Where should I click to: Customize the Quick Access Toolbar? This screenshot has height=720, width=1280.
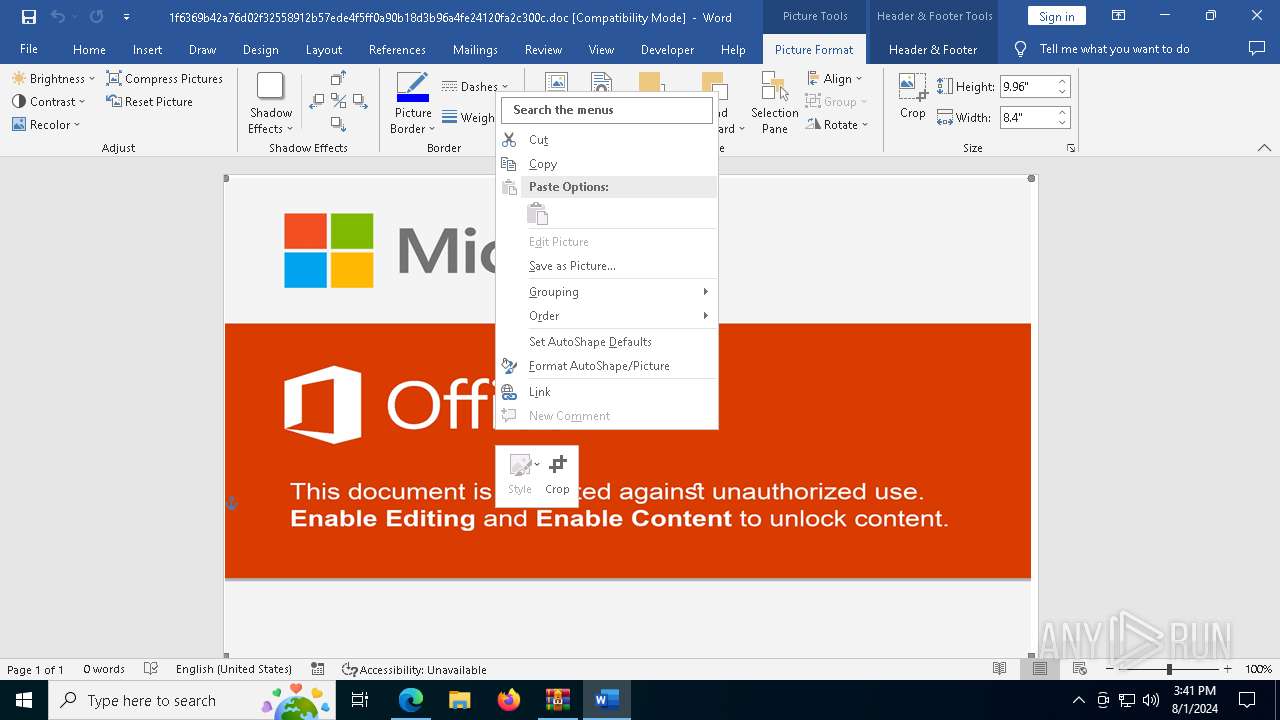(126, 17)
